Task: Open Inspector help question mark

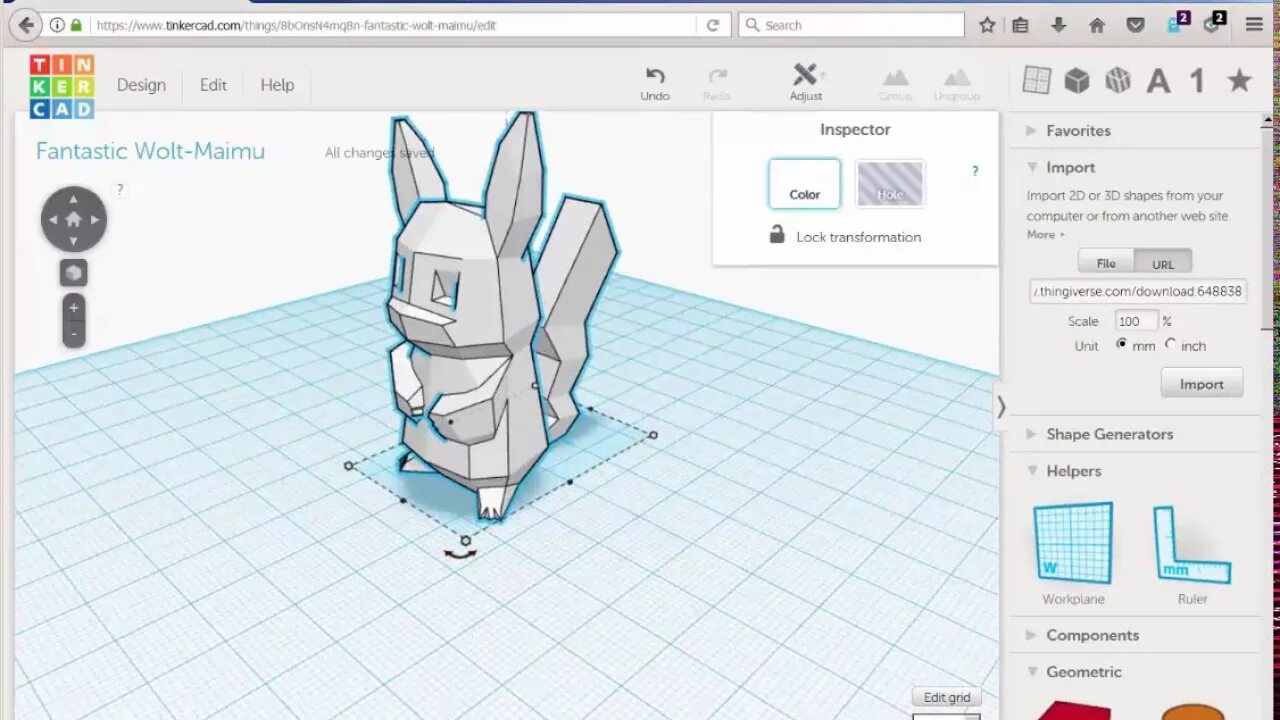Action: [x=975, y=171]
